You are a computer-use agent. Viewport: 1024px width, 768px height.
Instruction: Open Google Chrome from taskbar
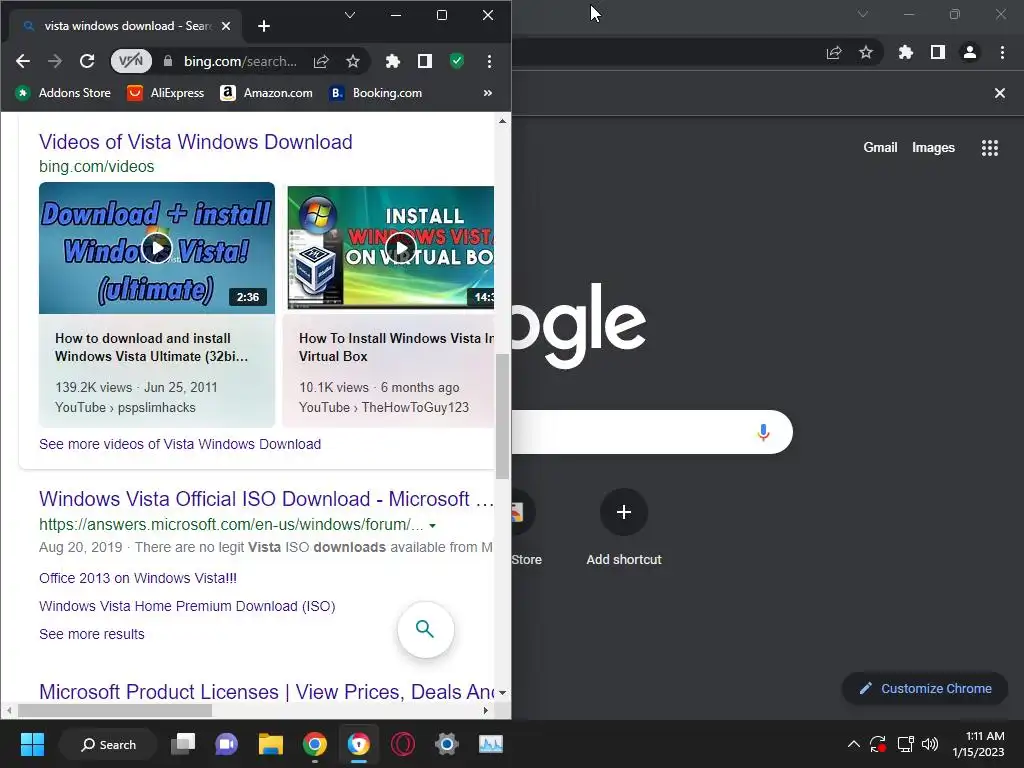pyautogui.click(x=315, y=744)
